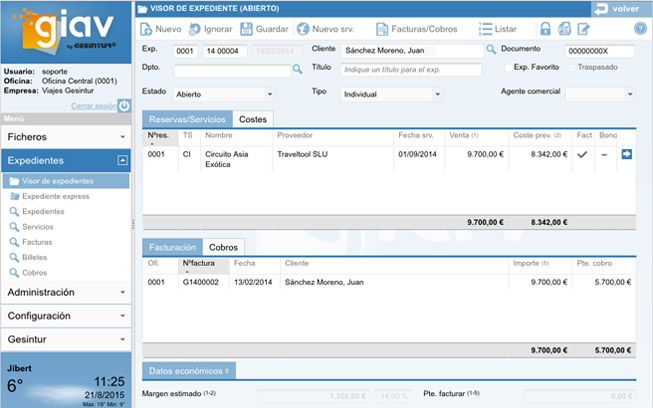Click the Cliente name field
653x408 pixels.
coord(412,50)
